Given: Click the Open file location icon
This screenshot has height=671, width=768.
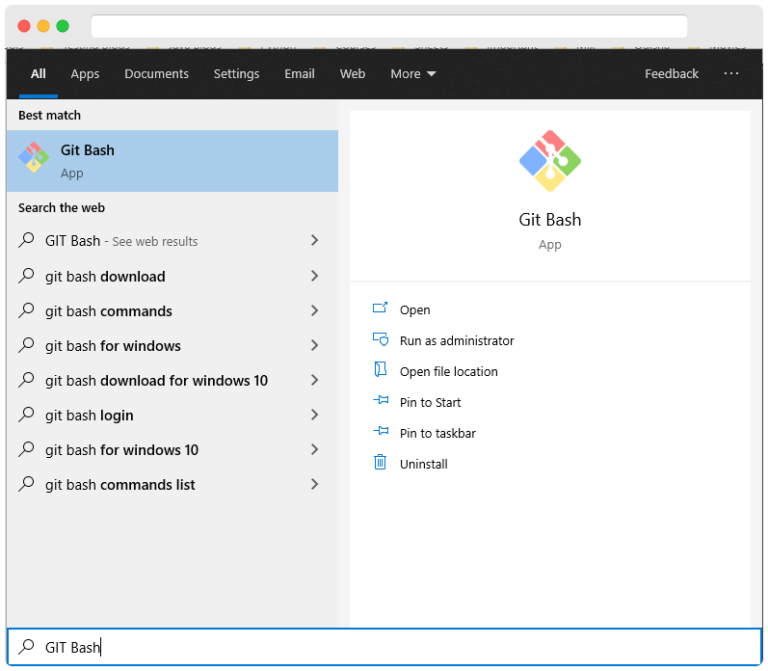Looking at the screenshot, I should click(380, 371).
